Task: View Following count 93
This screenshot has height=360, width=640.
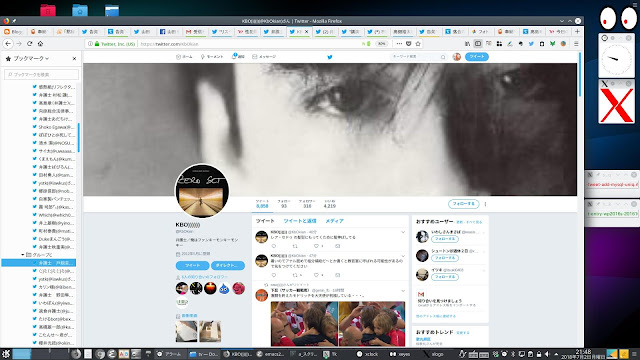Action: click(284, 204)
